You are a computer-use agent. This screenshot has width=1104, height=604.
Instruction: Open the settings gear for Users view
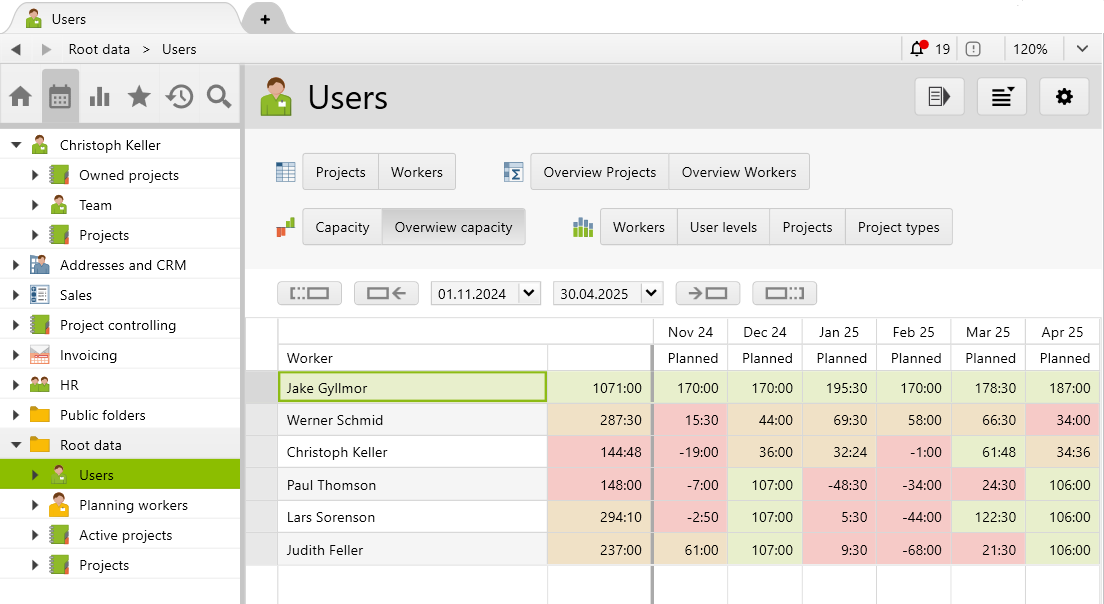pos(1064,96)
